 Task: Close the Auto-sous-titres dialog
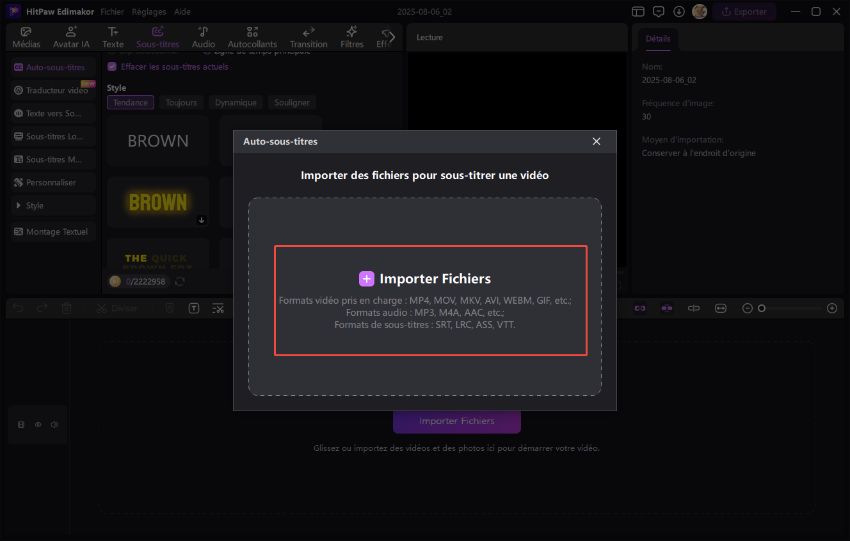597,142
